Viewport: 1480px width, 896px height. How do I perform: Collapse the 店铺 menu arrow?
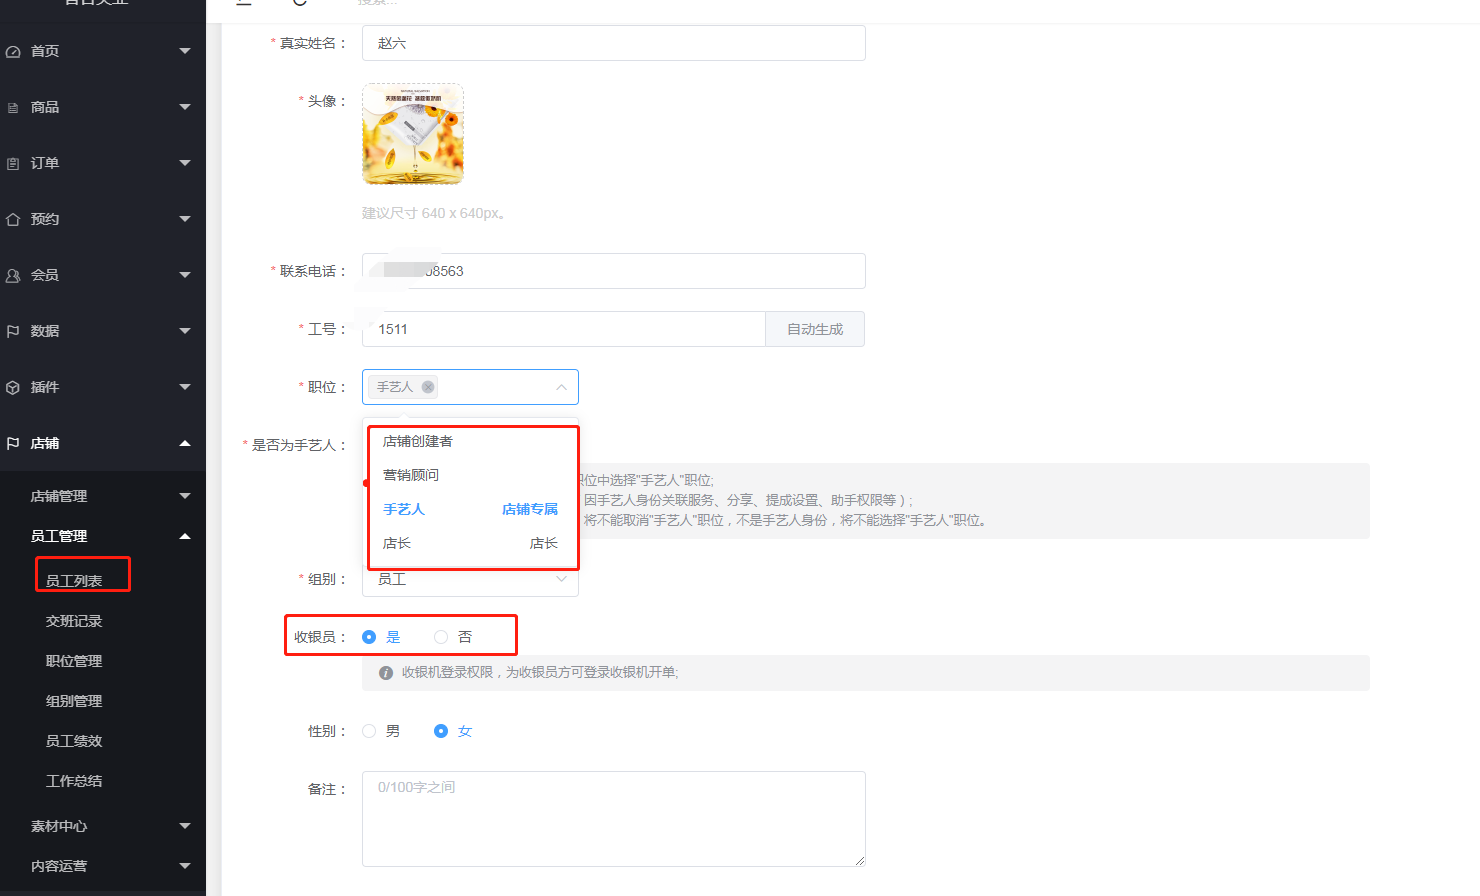pyautogui.click(x=185, y=443)
